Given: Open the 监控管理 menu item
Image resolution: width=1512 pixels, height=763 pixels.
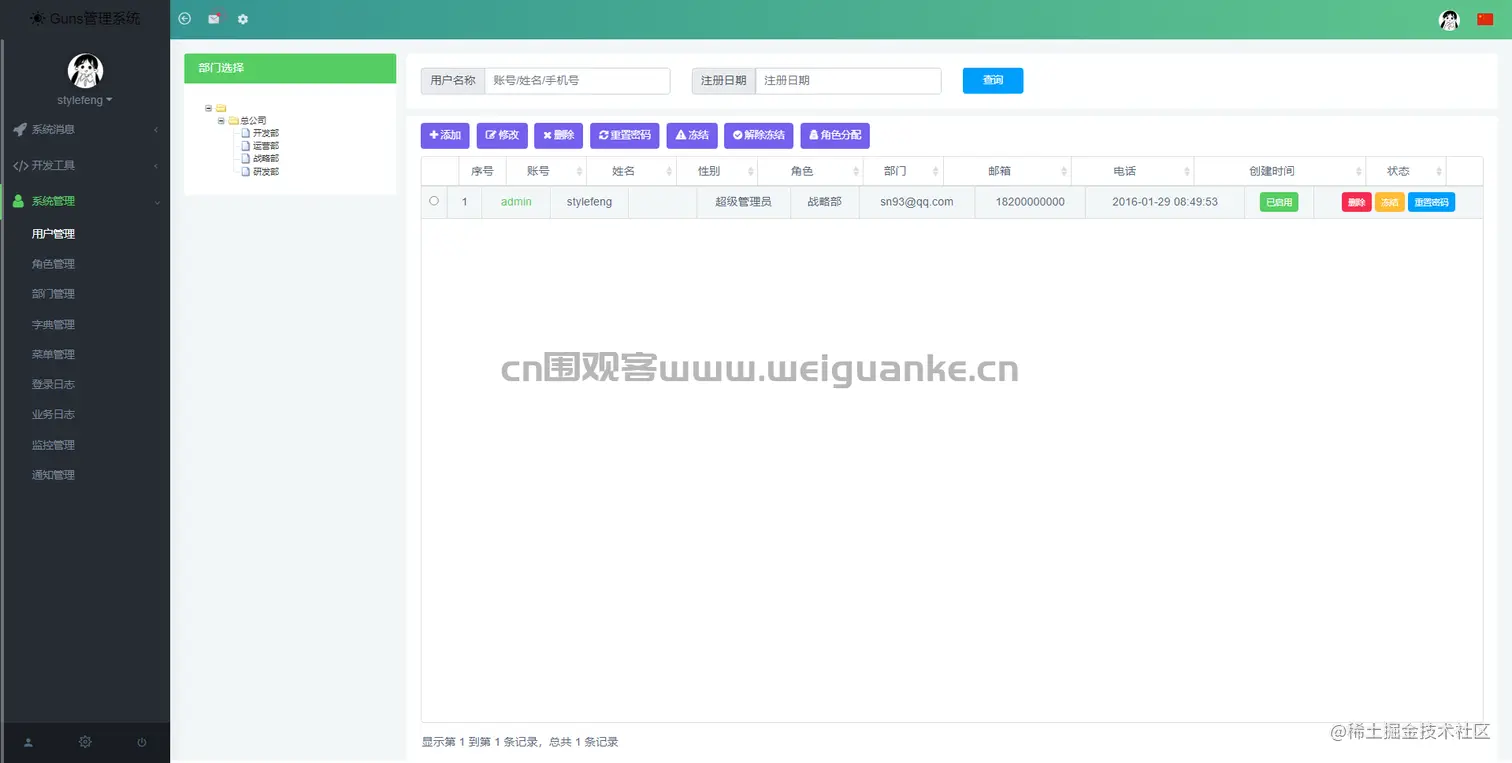Looking at the screenshot, I should (53, 445).
